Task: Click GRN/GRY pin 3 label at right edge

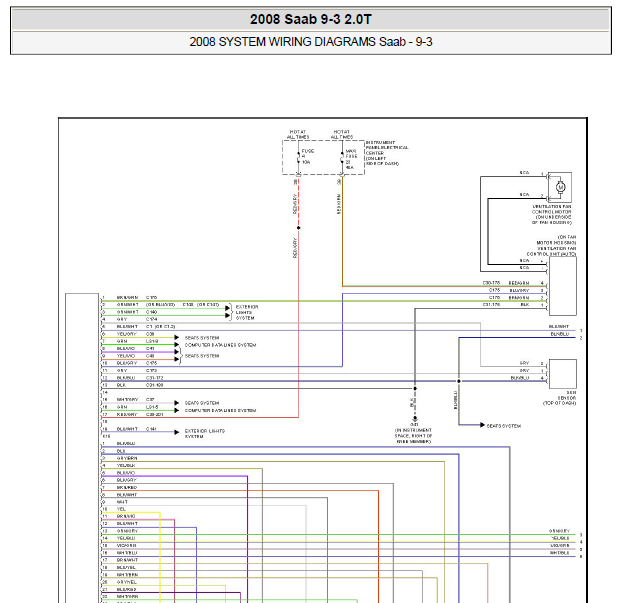Action: pos(559,531)
